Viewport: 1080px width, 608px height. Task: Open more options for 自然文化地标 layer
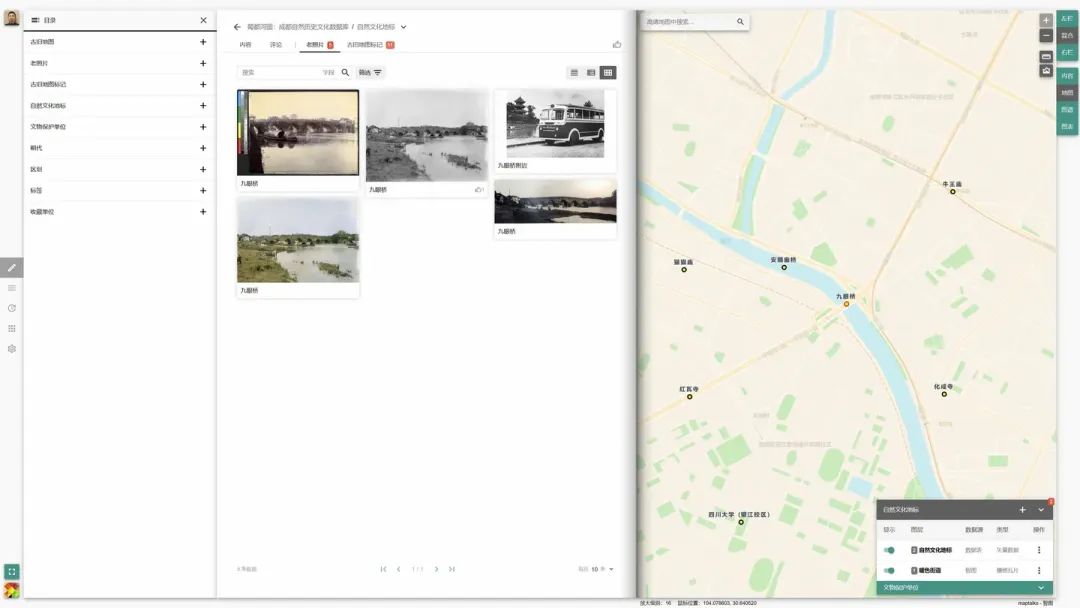coord(1039,550)
